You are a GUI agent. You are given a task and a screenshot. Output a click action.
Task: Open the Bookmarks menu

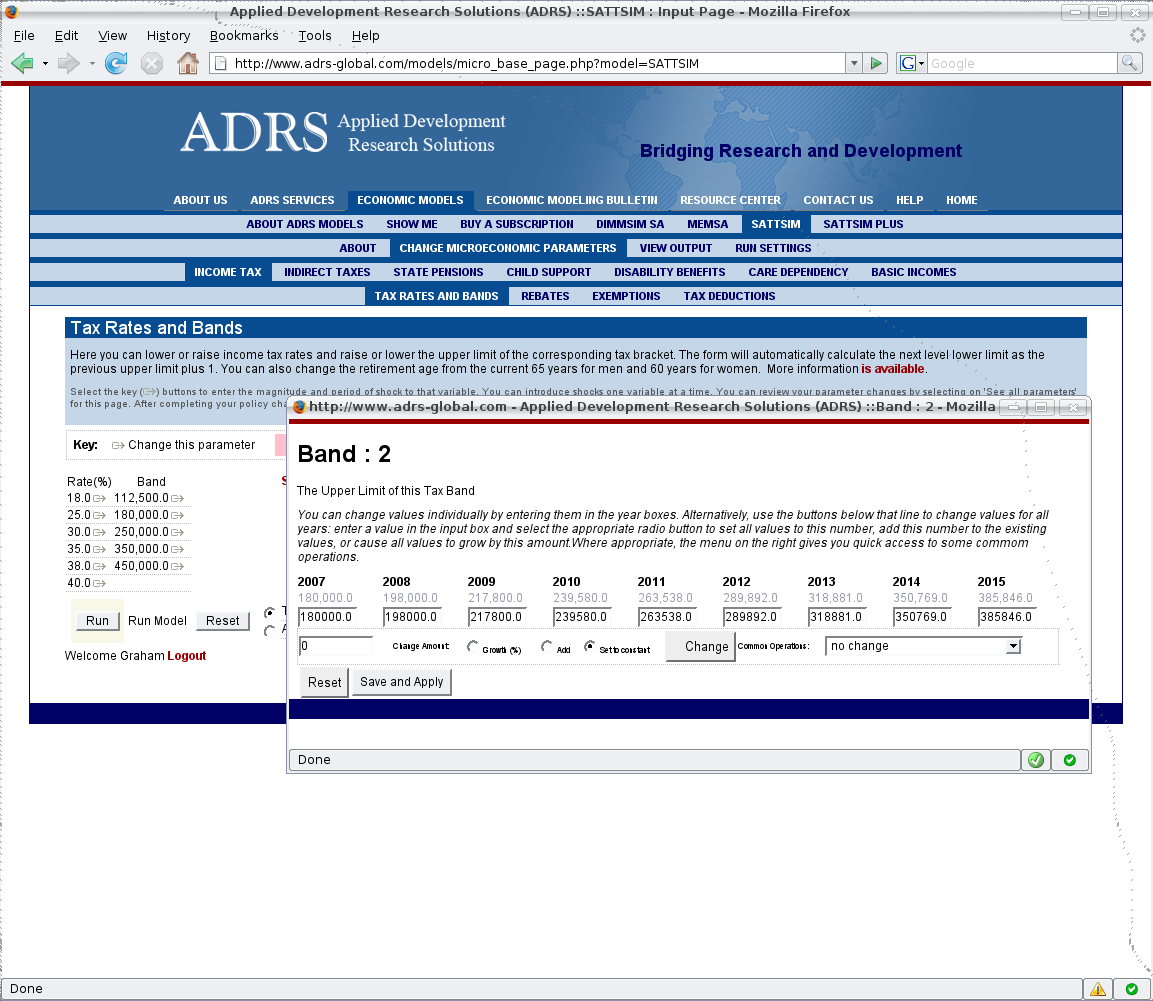244,36
